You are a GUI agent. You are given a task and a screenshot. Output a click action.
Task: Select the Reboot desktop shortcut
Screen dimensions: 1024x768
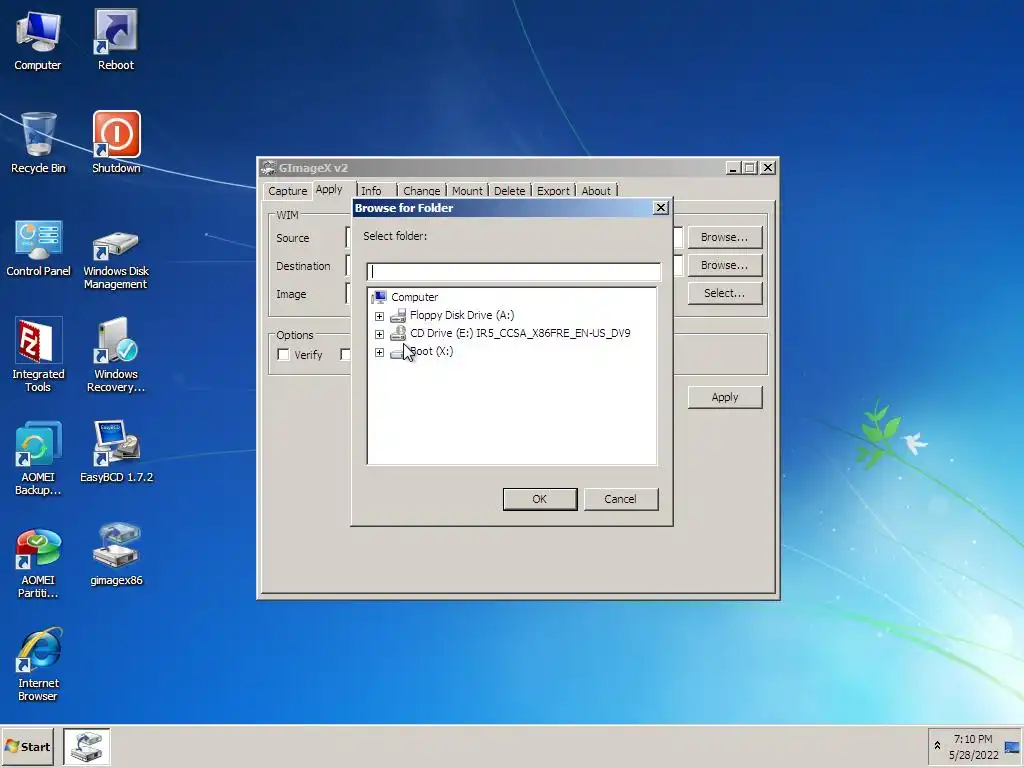coord(116,40)
